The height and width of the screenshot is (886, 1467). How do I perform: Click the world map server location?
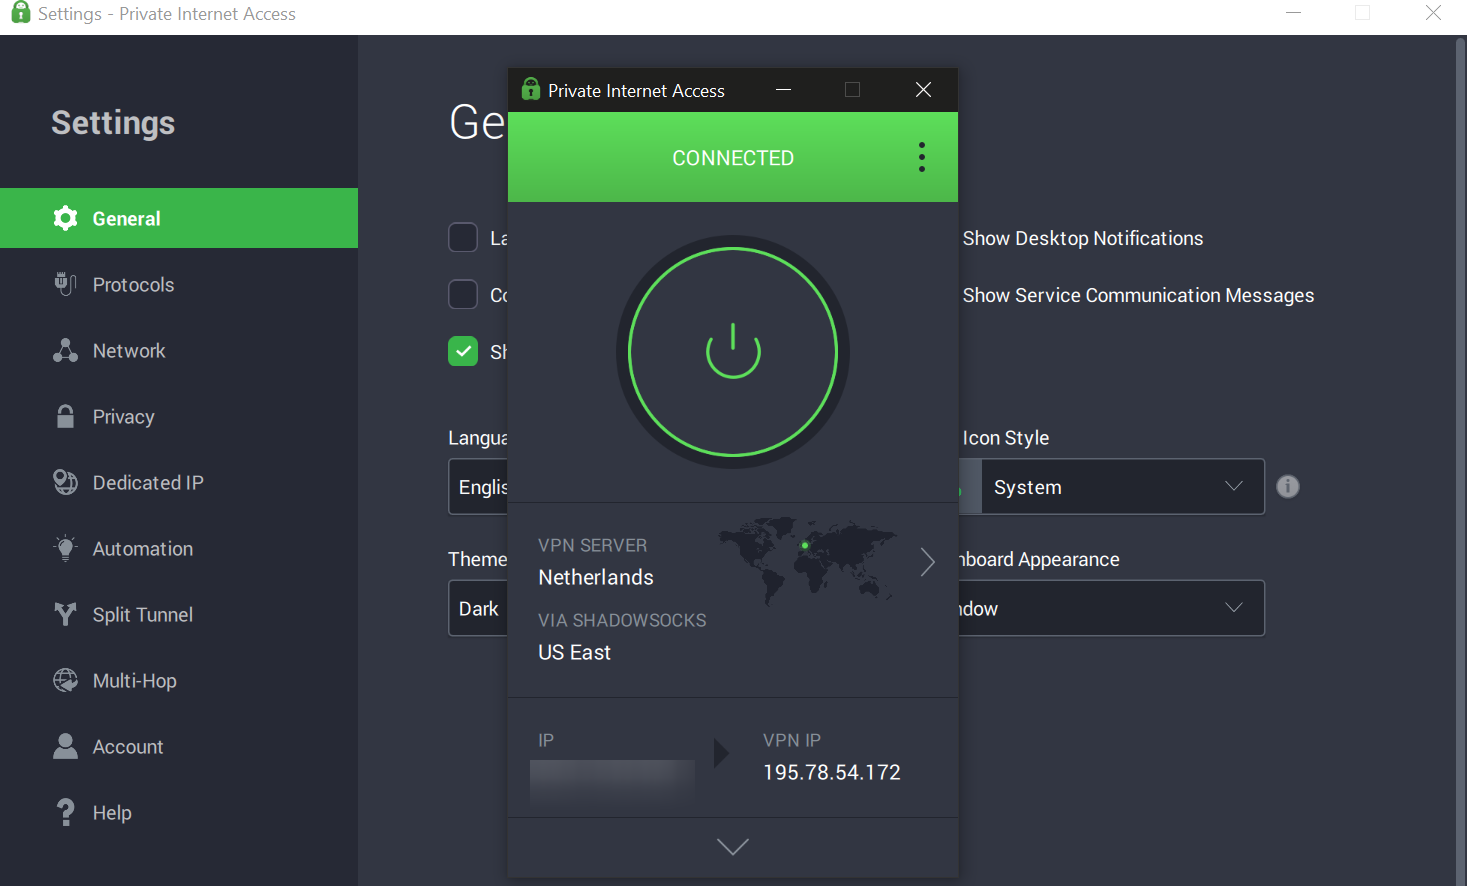click(807, 560)
